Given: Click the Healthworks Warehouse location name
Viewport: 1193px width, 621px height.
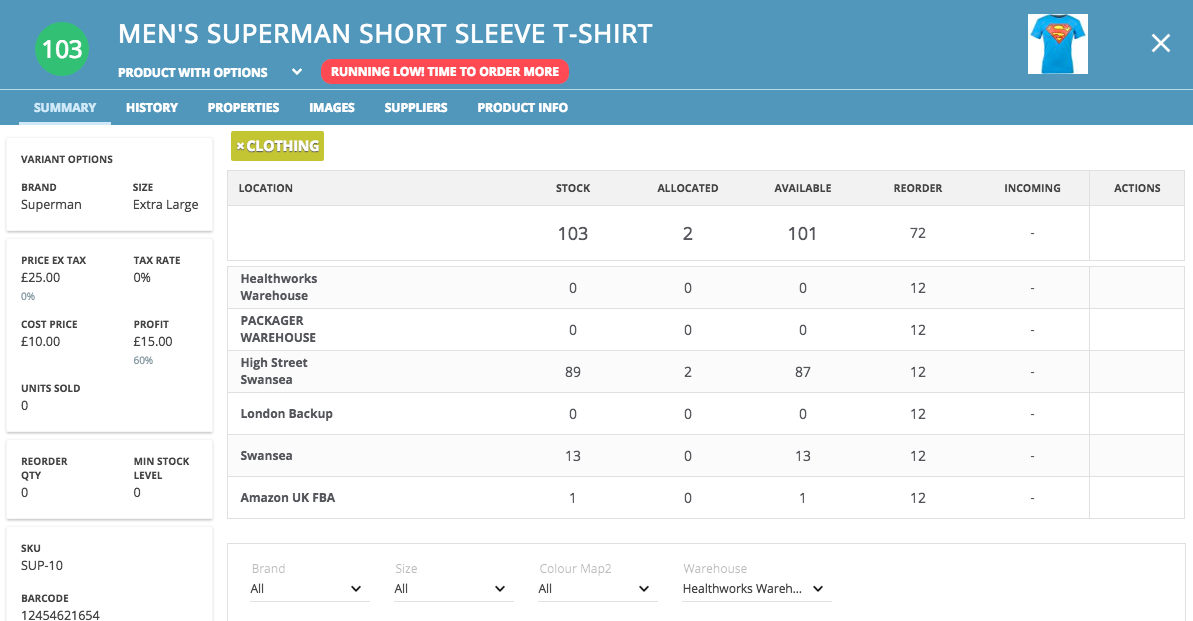Looking at the screenshot, I should [x=278, y=287].
